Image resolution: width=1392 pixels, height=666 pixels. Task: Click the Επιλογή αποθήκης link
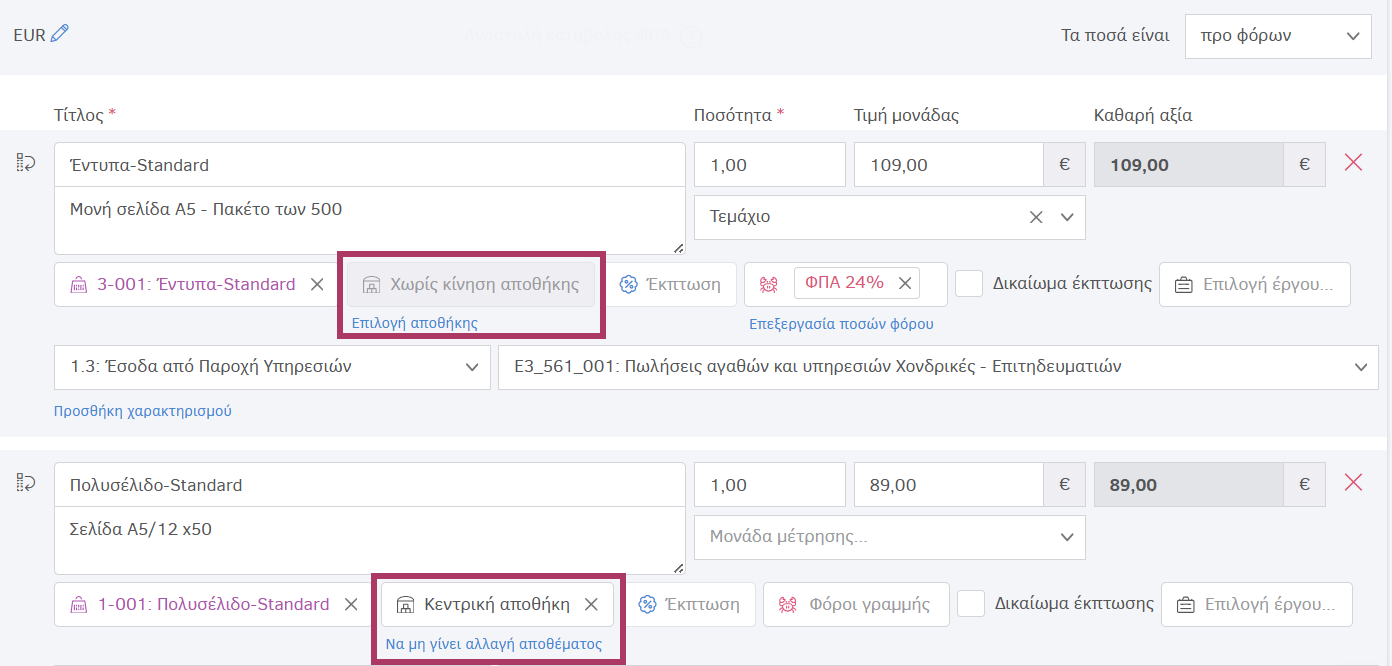pos(414,323)
